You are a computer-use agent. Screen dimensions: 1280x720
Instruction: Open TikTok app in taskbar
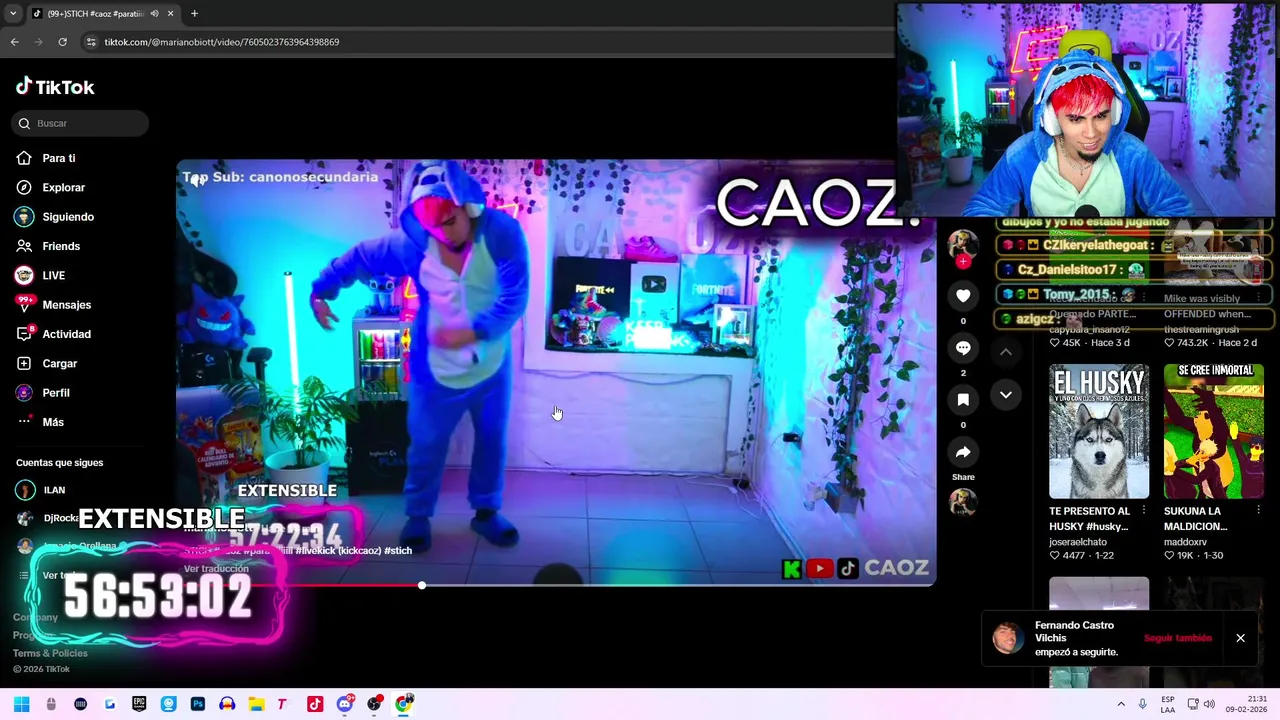pyautogui.click(x=315, y=704)
